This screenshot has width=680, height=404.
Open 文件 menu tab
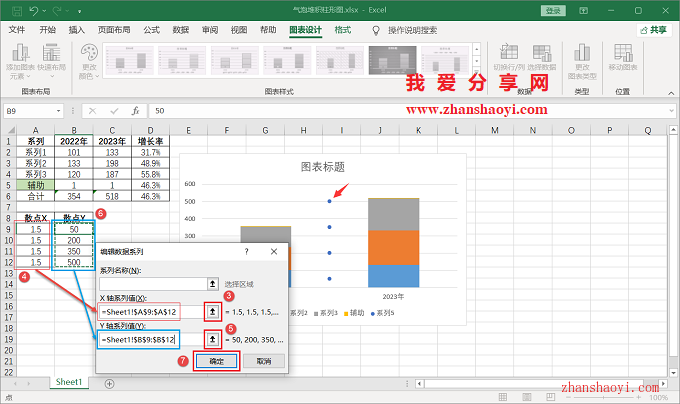[x=16, y=30]
